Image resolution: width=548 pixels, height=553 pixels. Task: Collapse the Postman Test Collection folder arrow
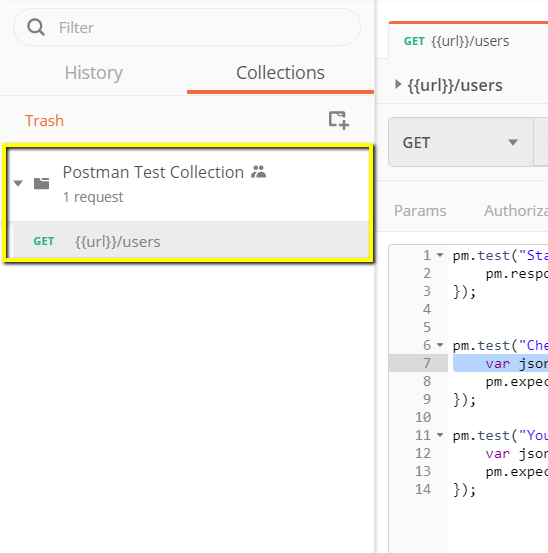pos(18,183)
